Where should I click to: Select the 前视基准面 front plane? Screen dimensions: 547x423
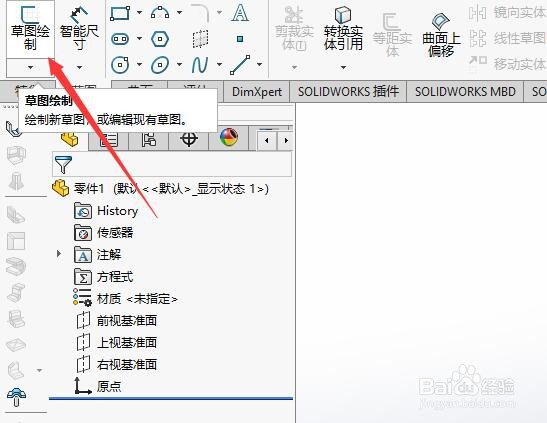116,320
